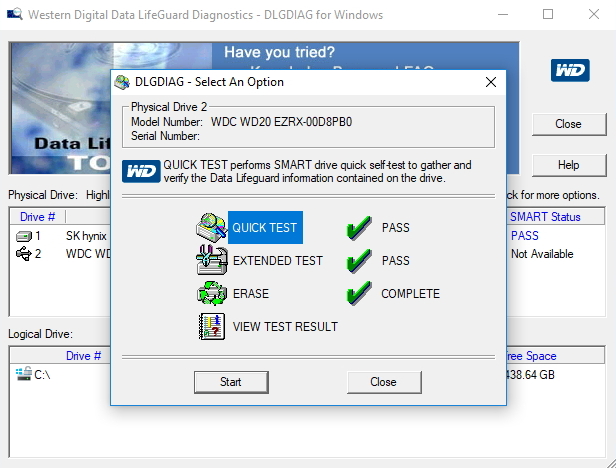Select the C:\ logical drive entry
The height and width of the screenshot is (468, 616).
tap(33, 374)
